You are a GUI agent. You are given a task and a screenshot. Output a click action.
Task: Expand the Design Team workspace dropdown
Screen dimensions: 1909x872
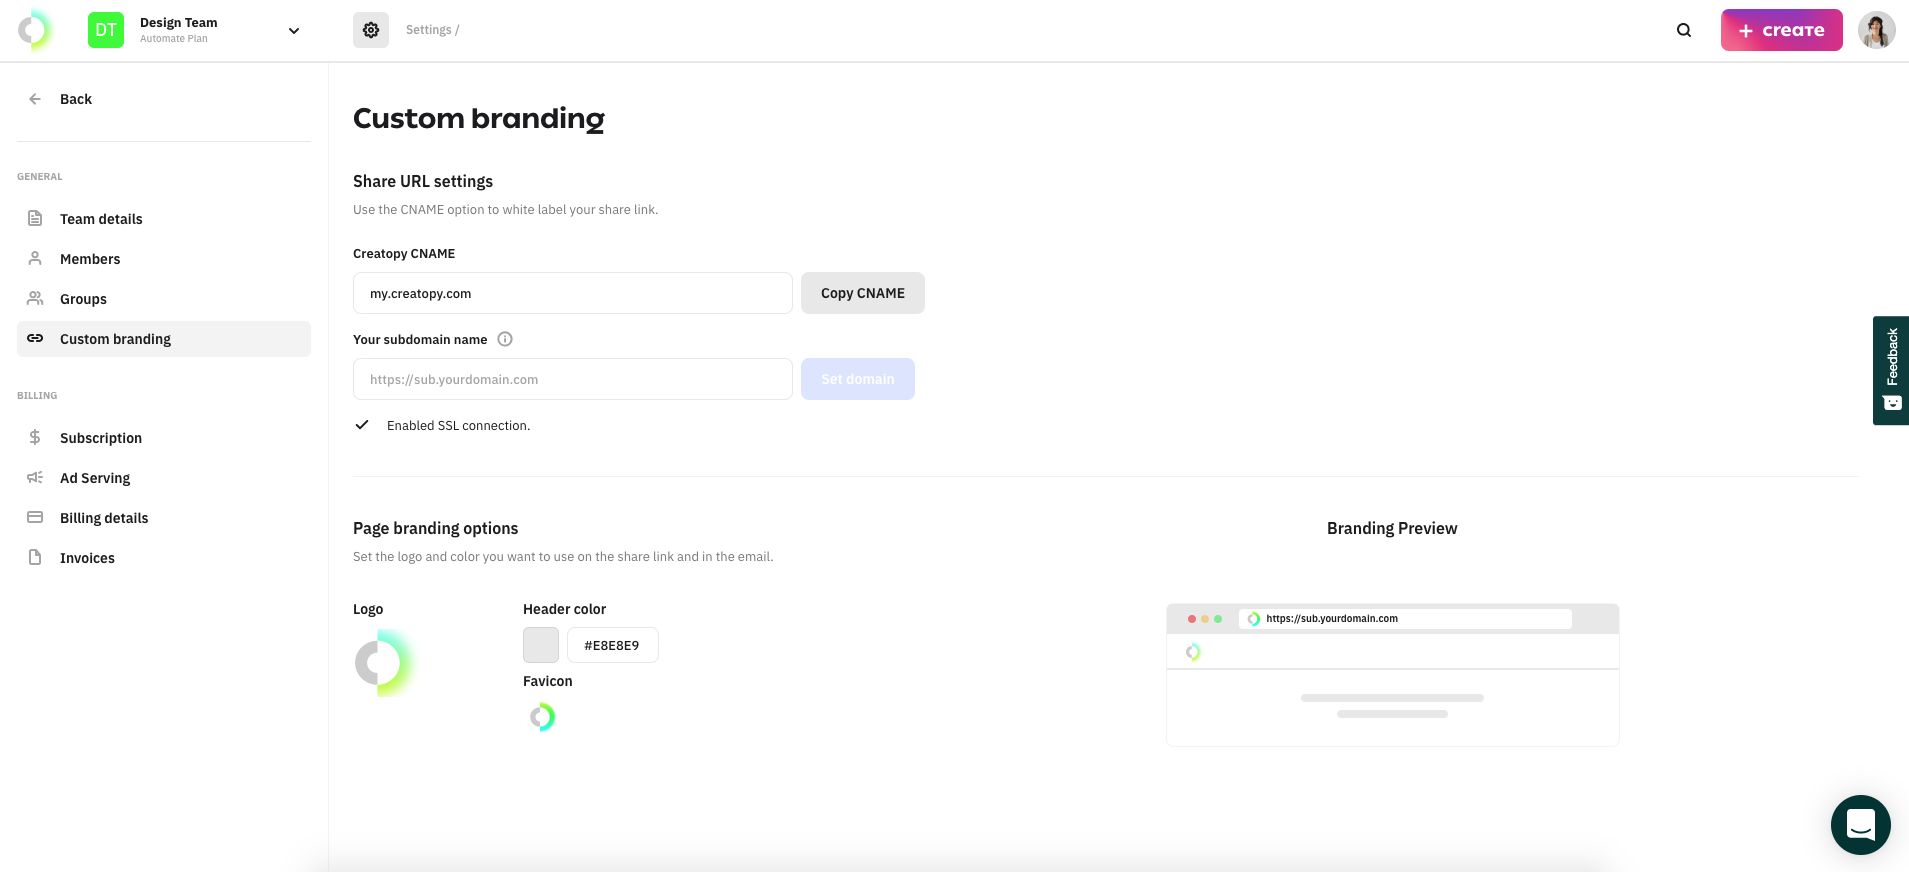click(294, 30)
